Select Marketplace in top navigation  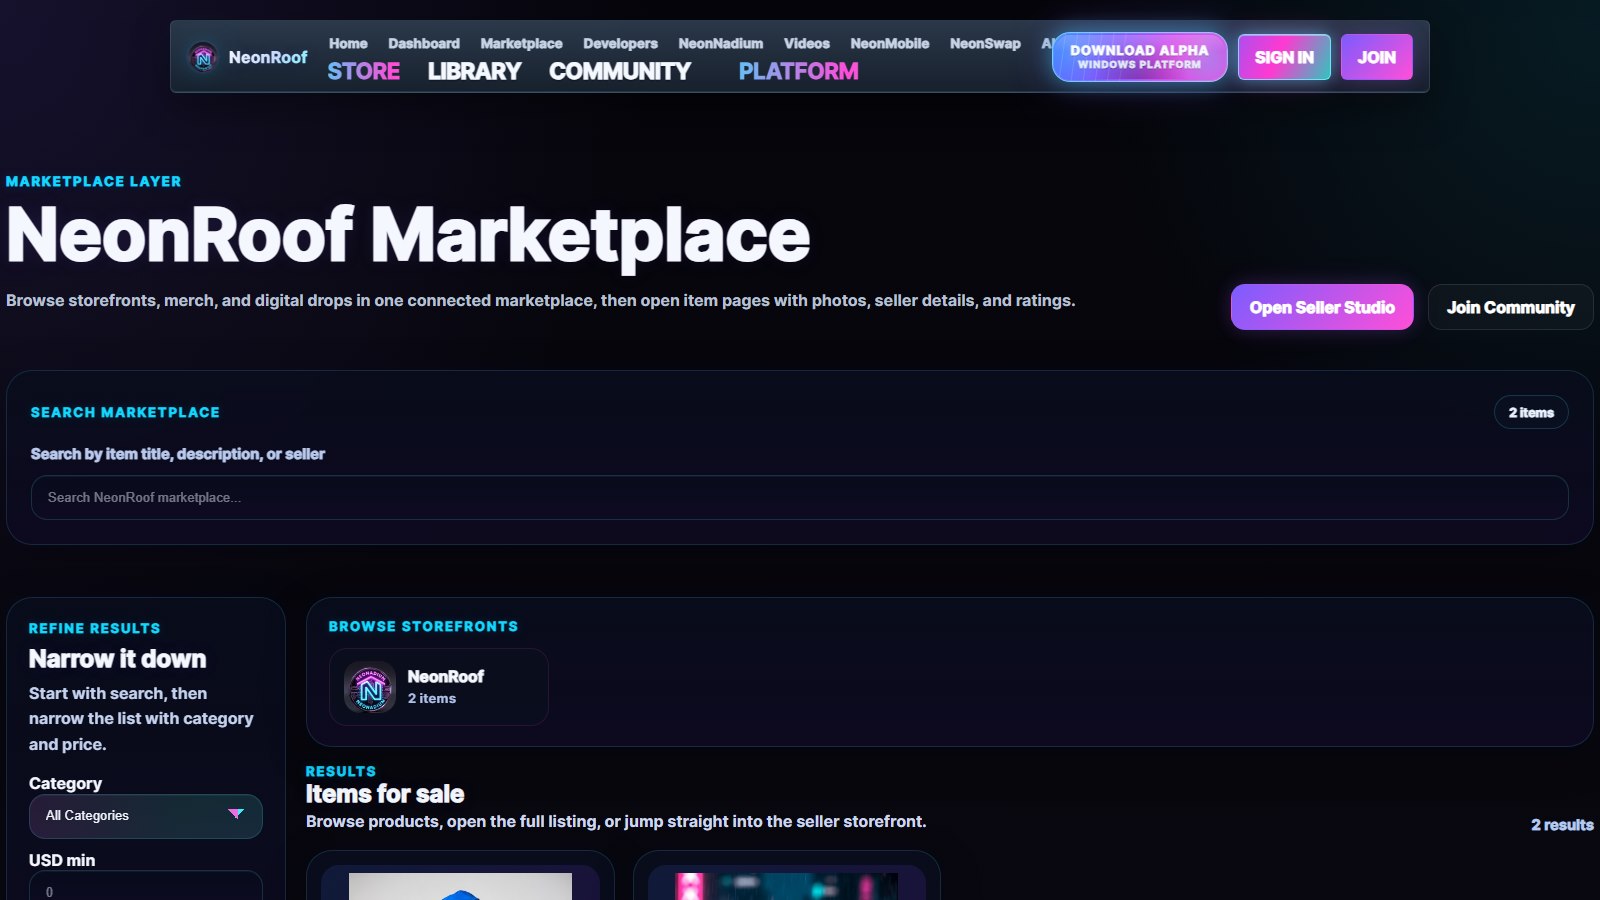(521, 44)
